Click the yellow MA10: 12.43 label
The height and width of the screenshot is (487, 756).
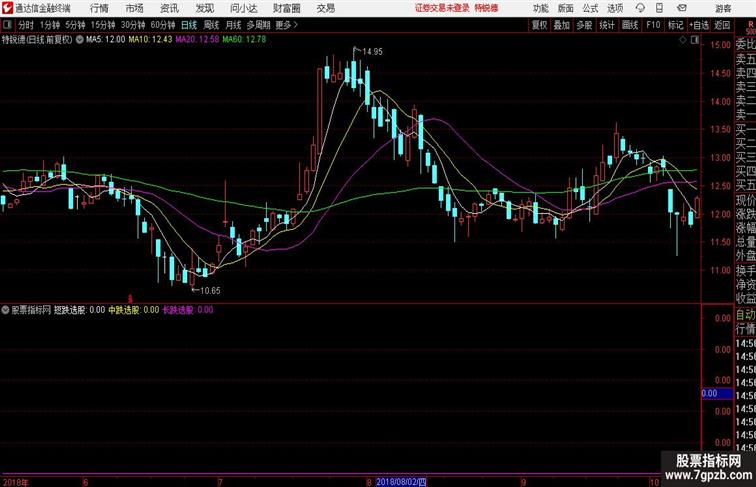tap(150, 40)
